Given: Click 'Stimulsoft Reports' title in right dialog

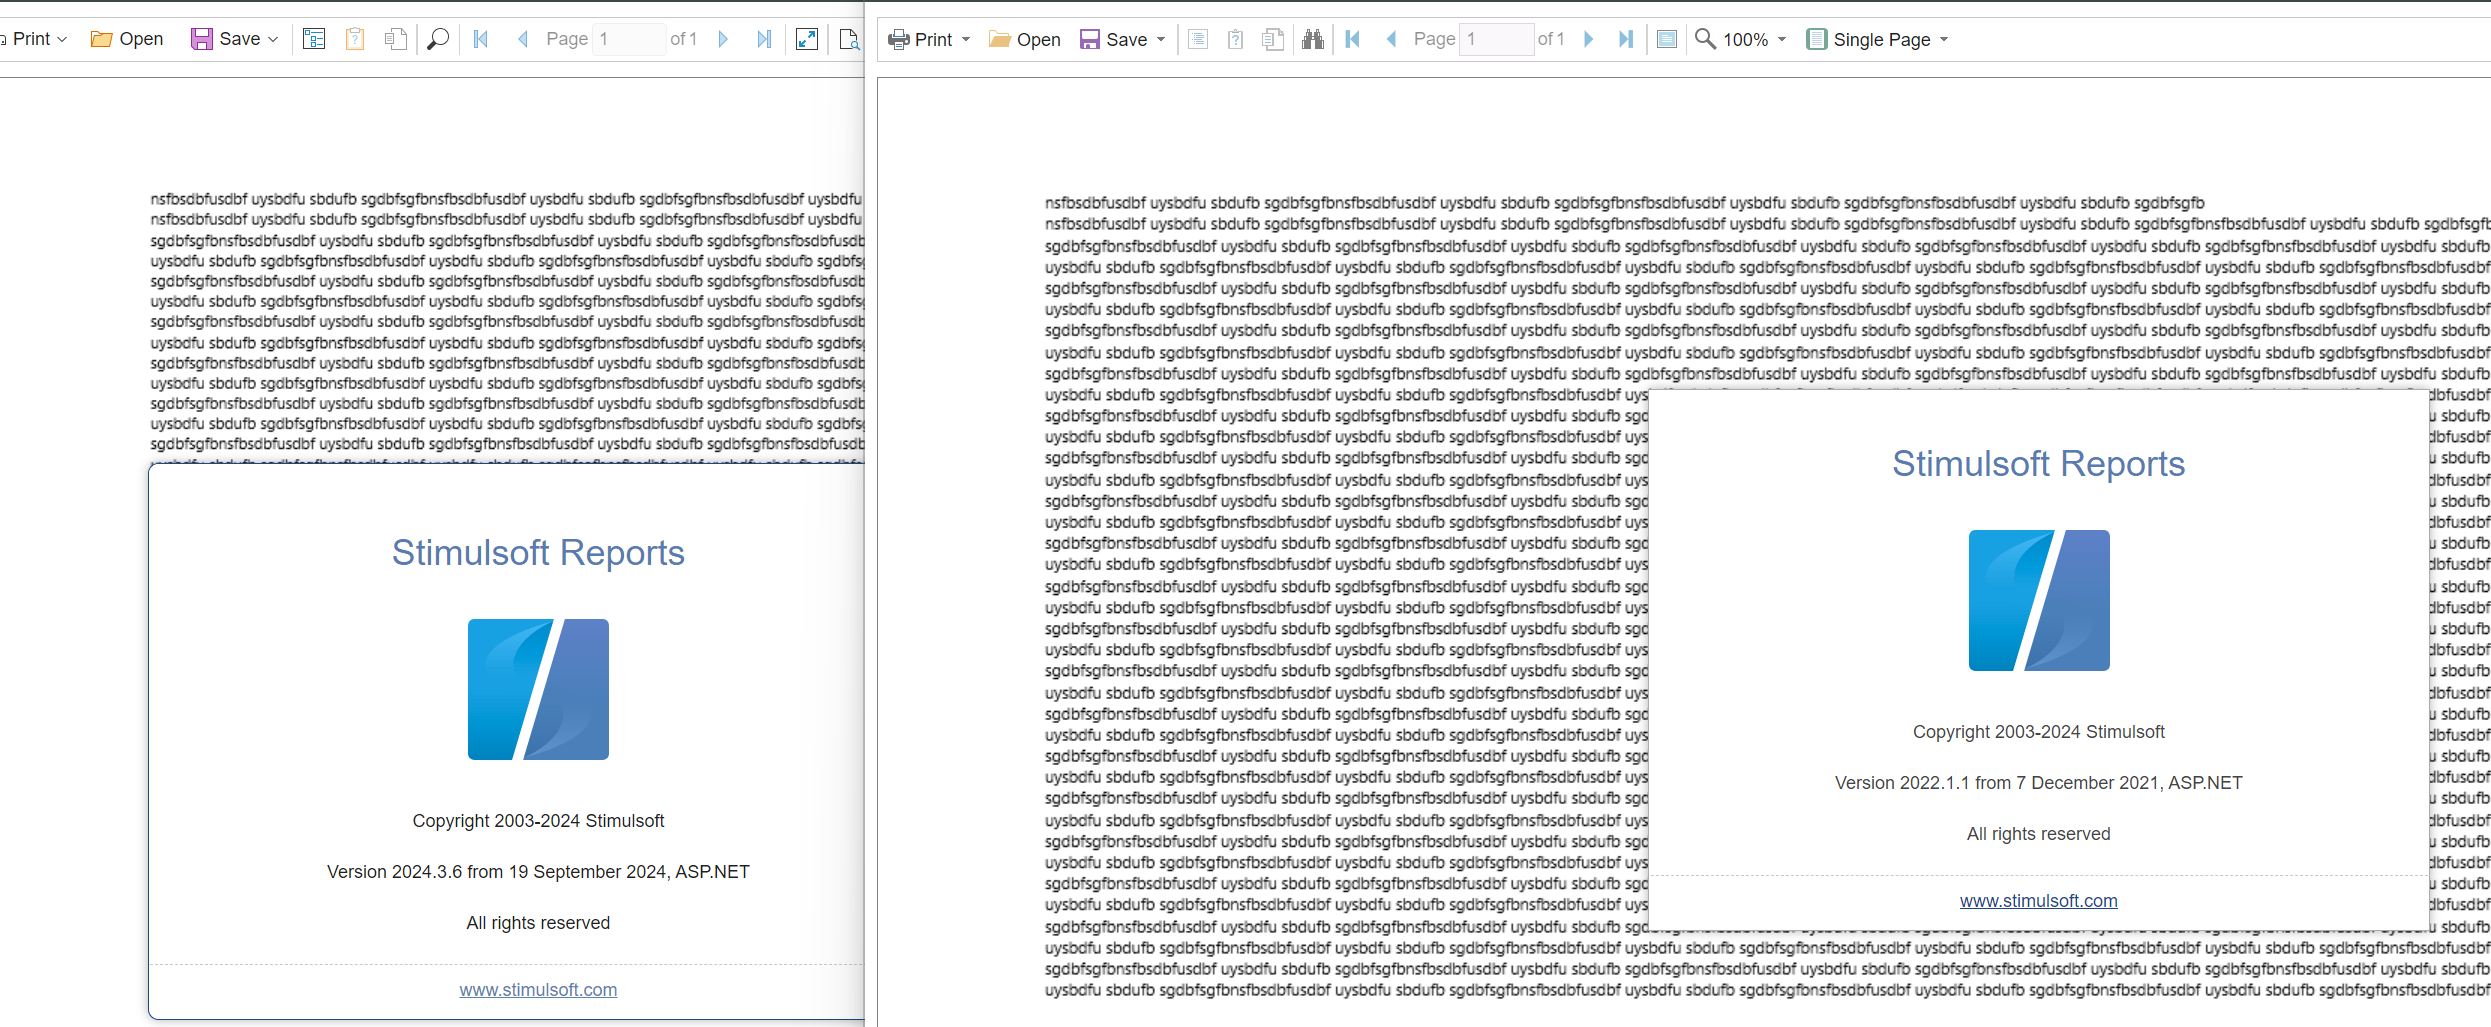Looking at the screenshot, I should (2038, 463).
